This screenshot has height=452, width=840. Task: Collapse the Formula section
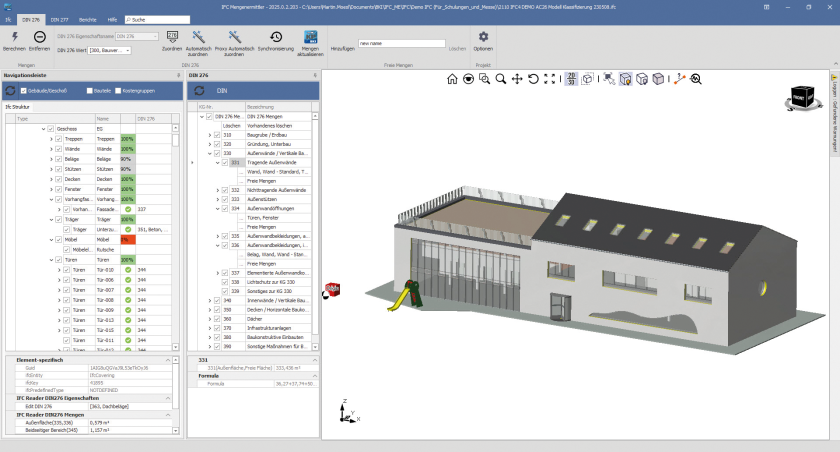coord(314,376)
